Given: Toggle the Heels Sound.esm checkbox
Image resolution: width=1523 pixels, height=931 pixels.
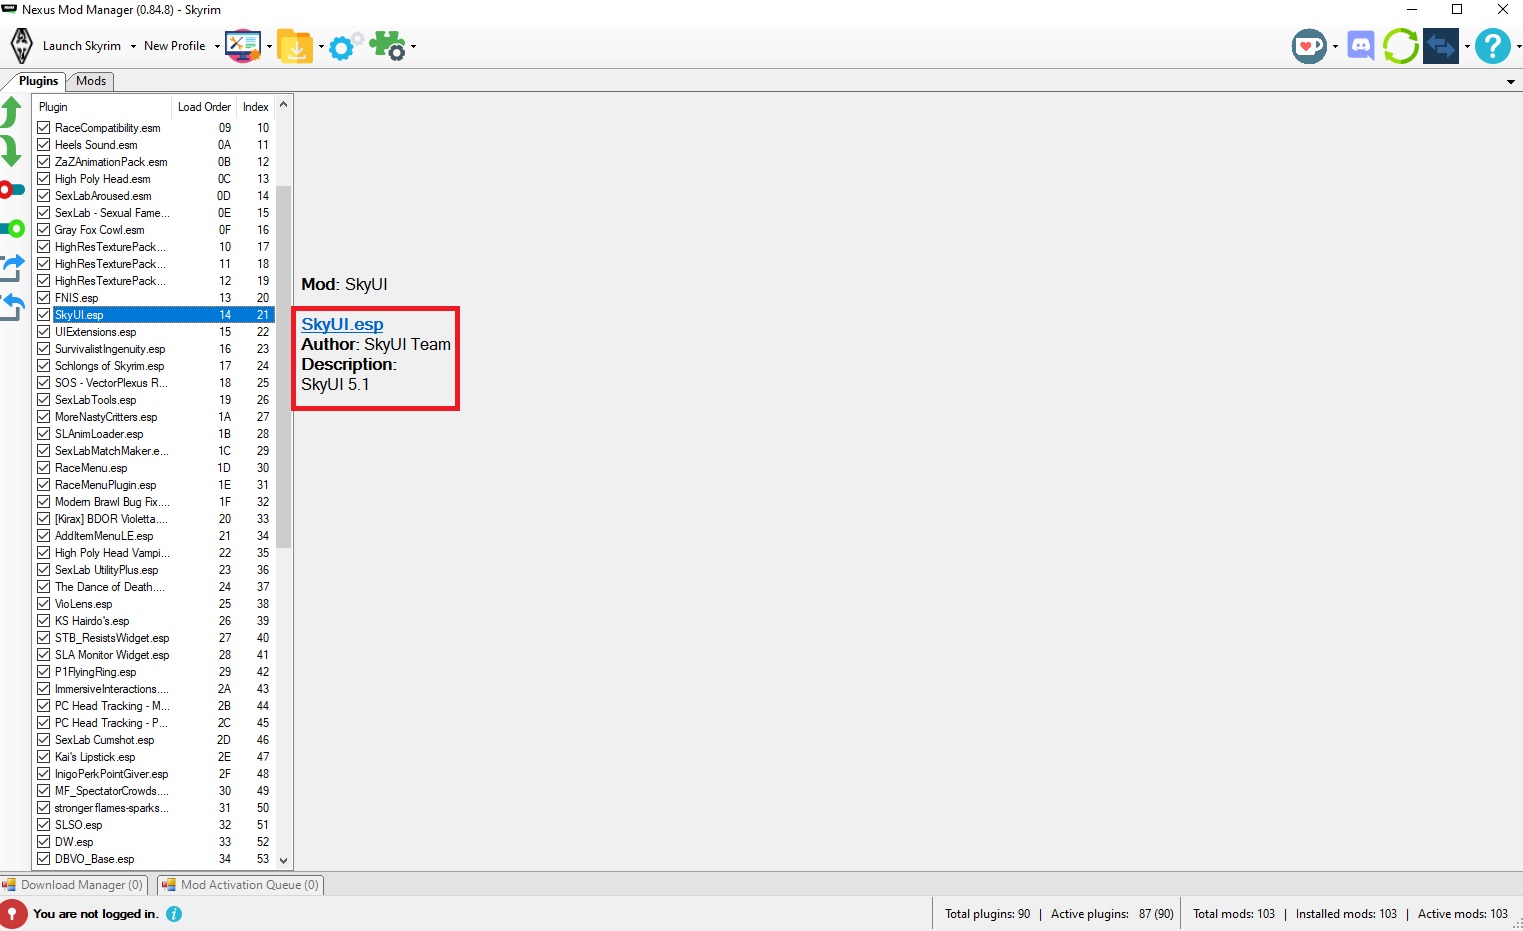Looking at the screenshot, I should pos(44,145).
